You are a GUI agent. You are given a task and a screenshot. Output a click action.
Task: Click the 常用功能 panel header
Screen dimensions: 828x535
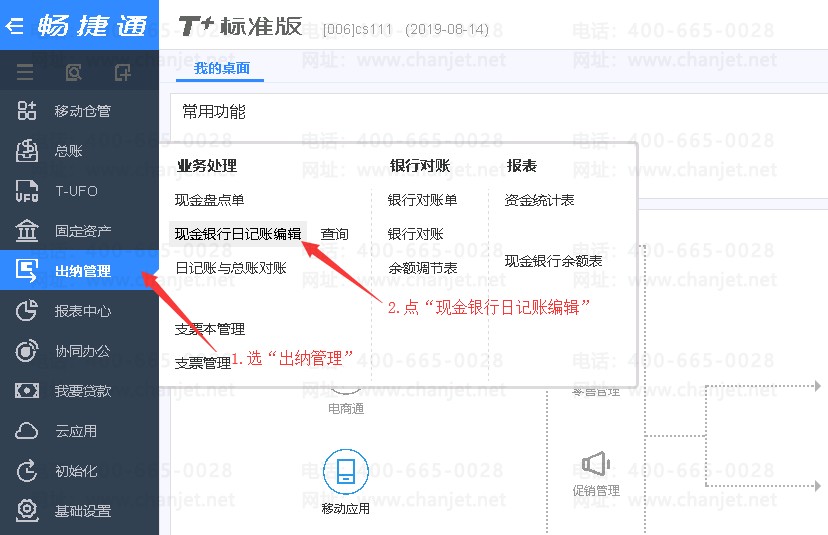point(214,112)
